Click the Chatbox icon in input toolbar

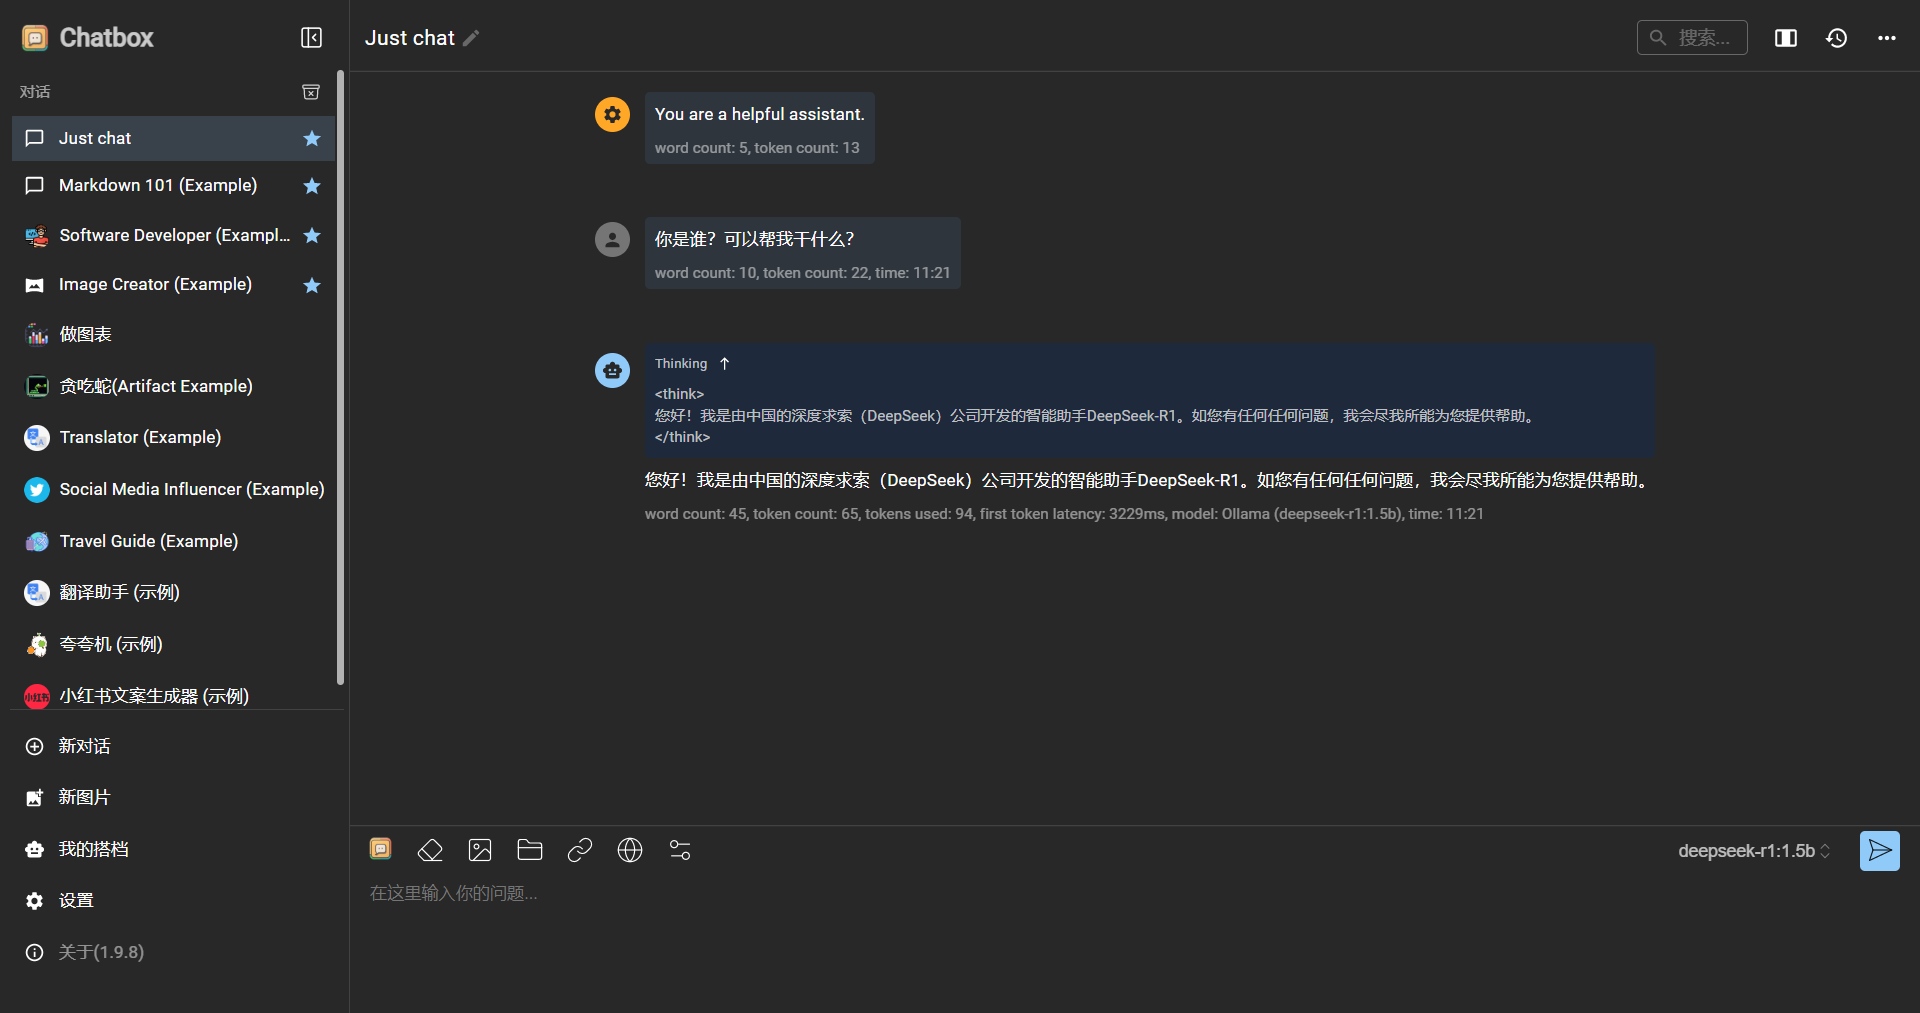380,849
